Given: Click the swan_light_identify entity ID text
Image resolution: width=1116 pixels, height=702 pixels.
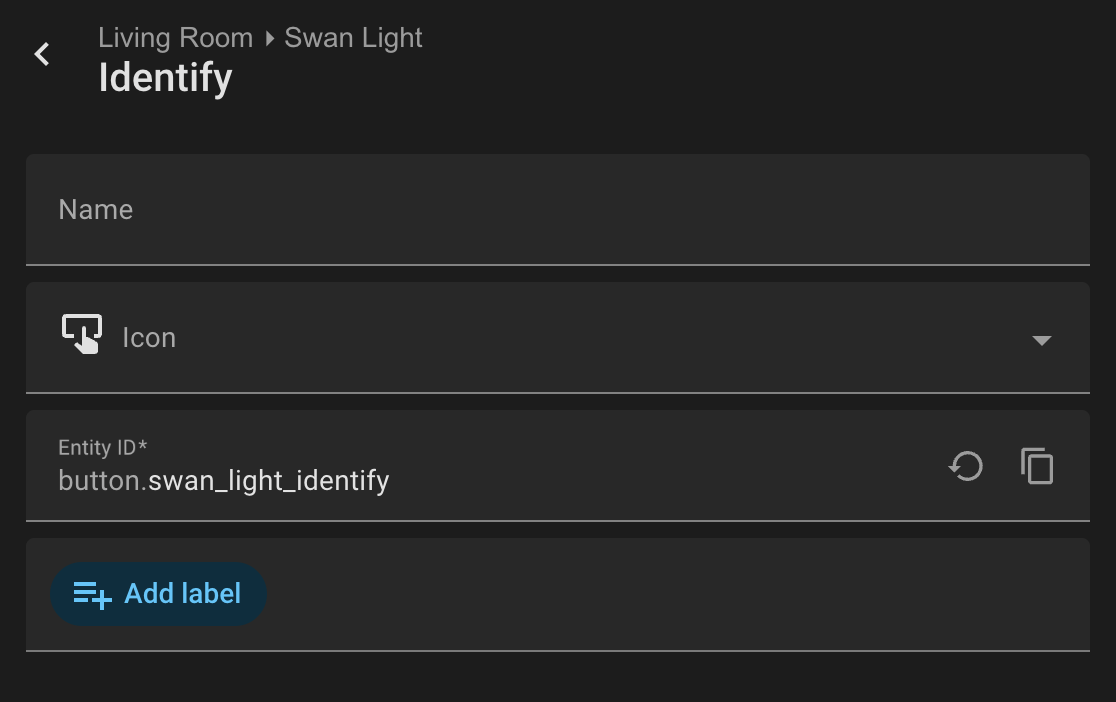Looking at the screenshot, I should click(x=269, y=481).
